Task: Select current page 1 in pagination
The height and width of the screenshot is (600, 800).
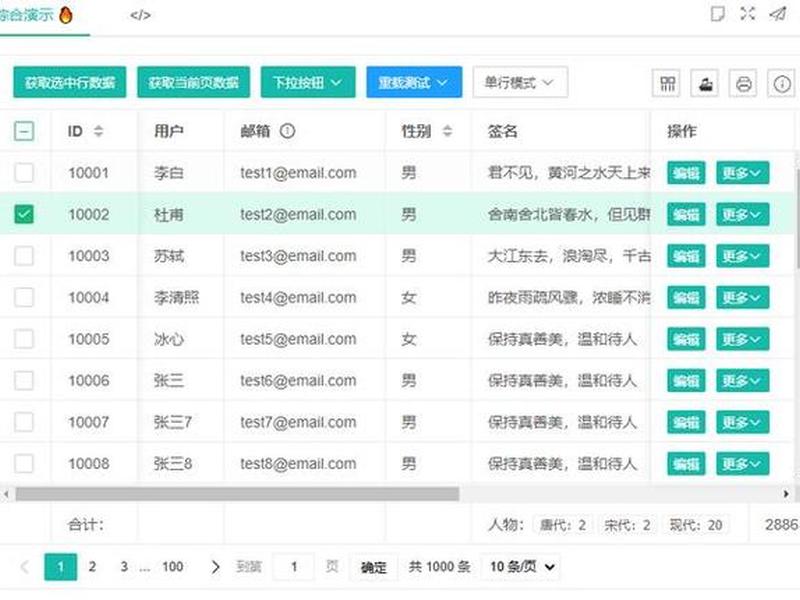Action: point(61,567)
